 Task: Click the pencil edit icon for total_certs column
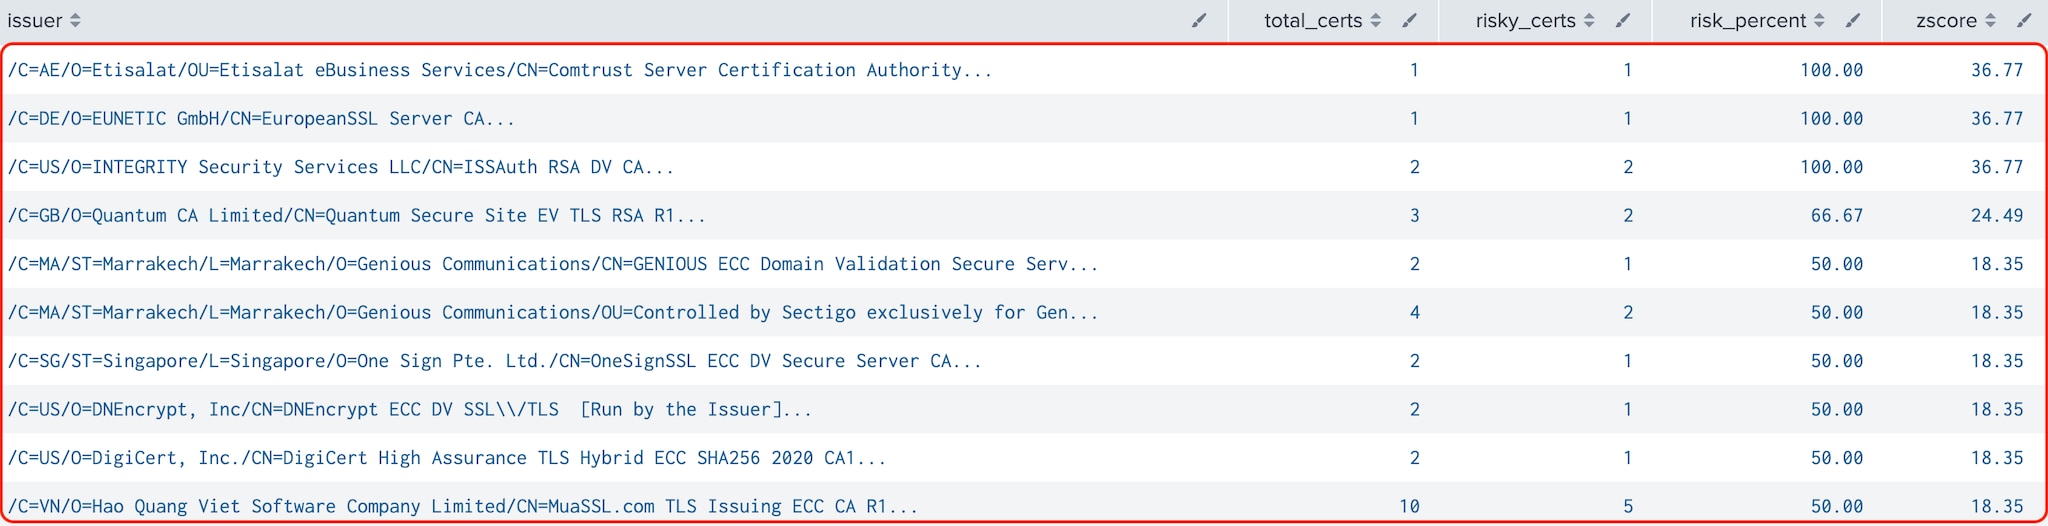[1409, 20]
